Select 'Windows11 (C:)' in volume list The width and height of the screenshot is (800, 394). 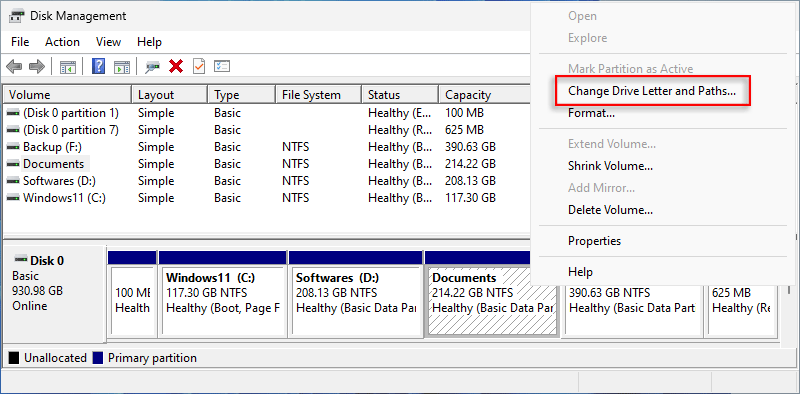pos(64,198)
